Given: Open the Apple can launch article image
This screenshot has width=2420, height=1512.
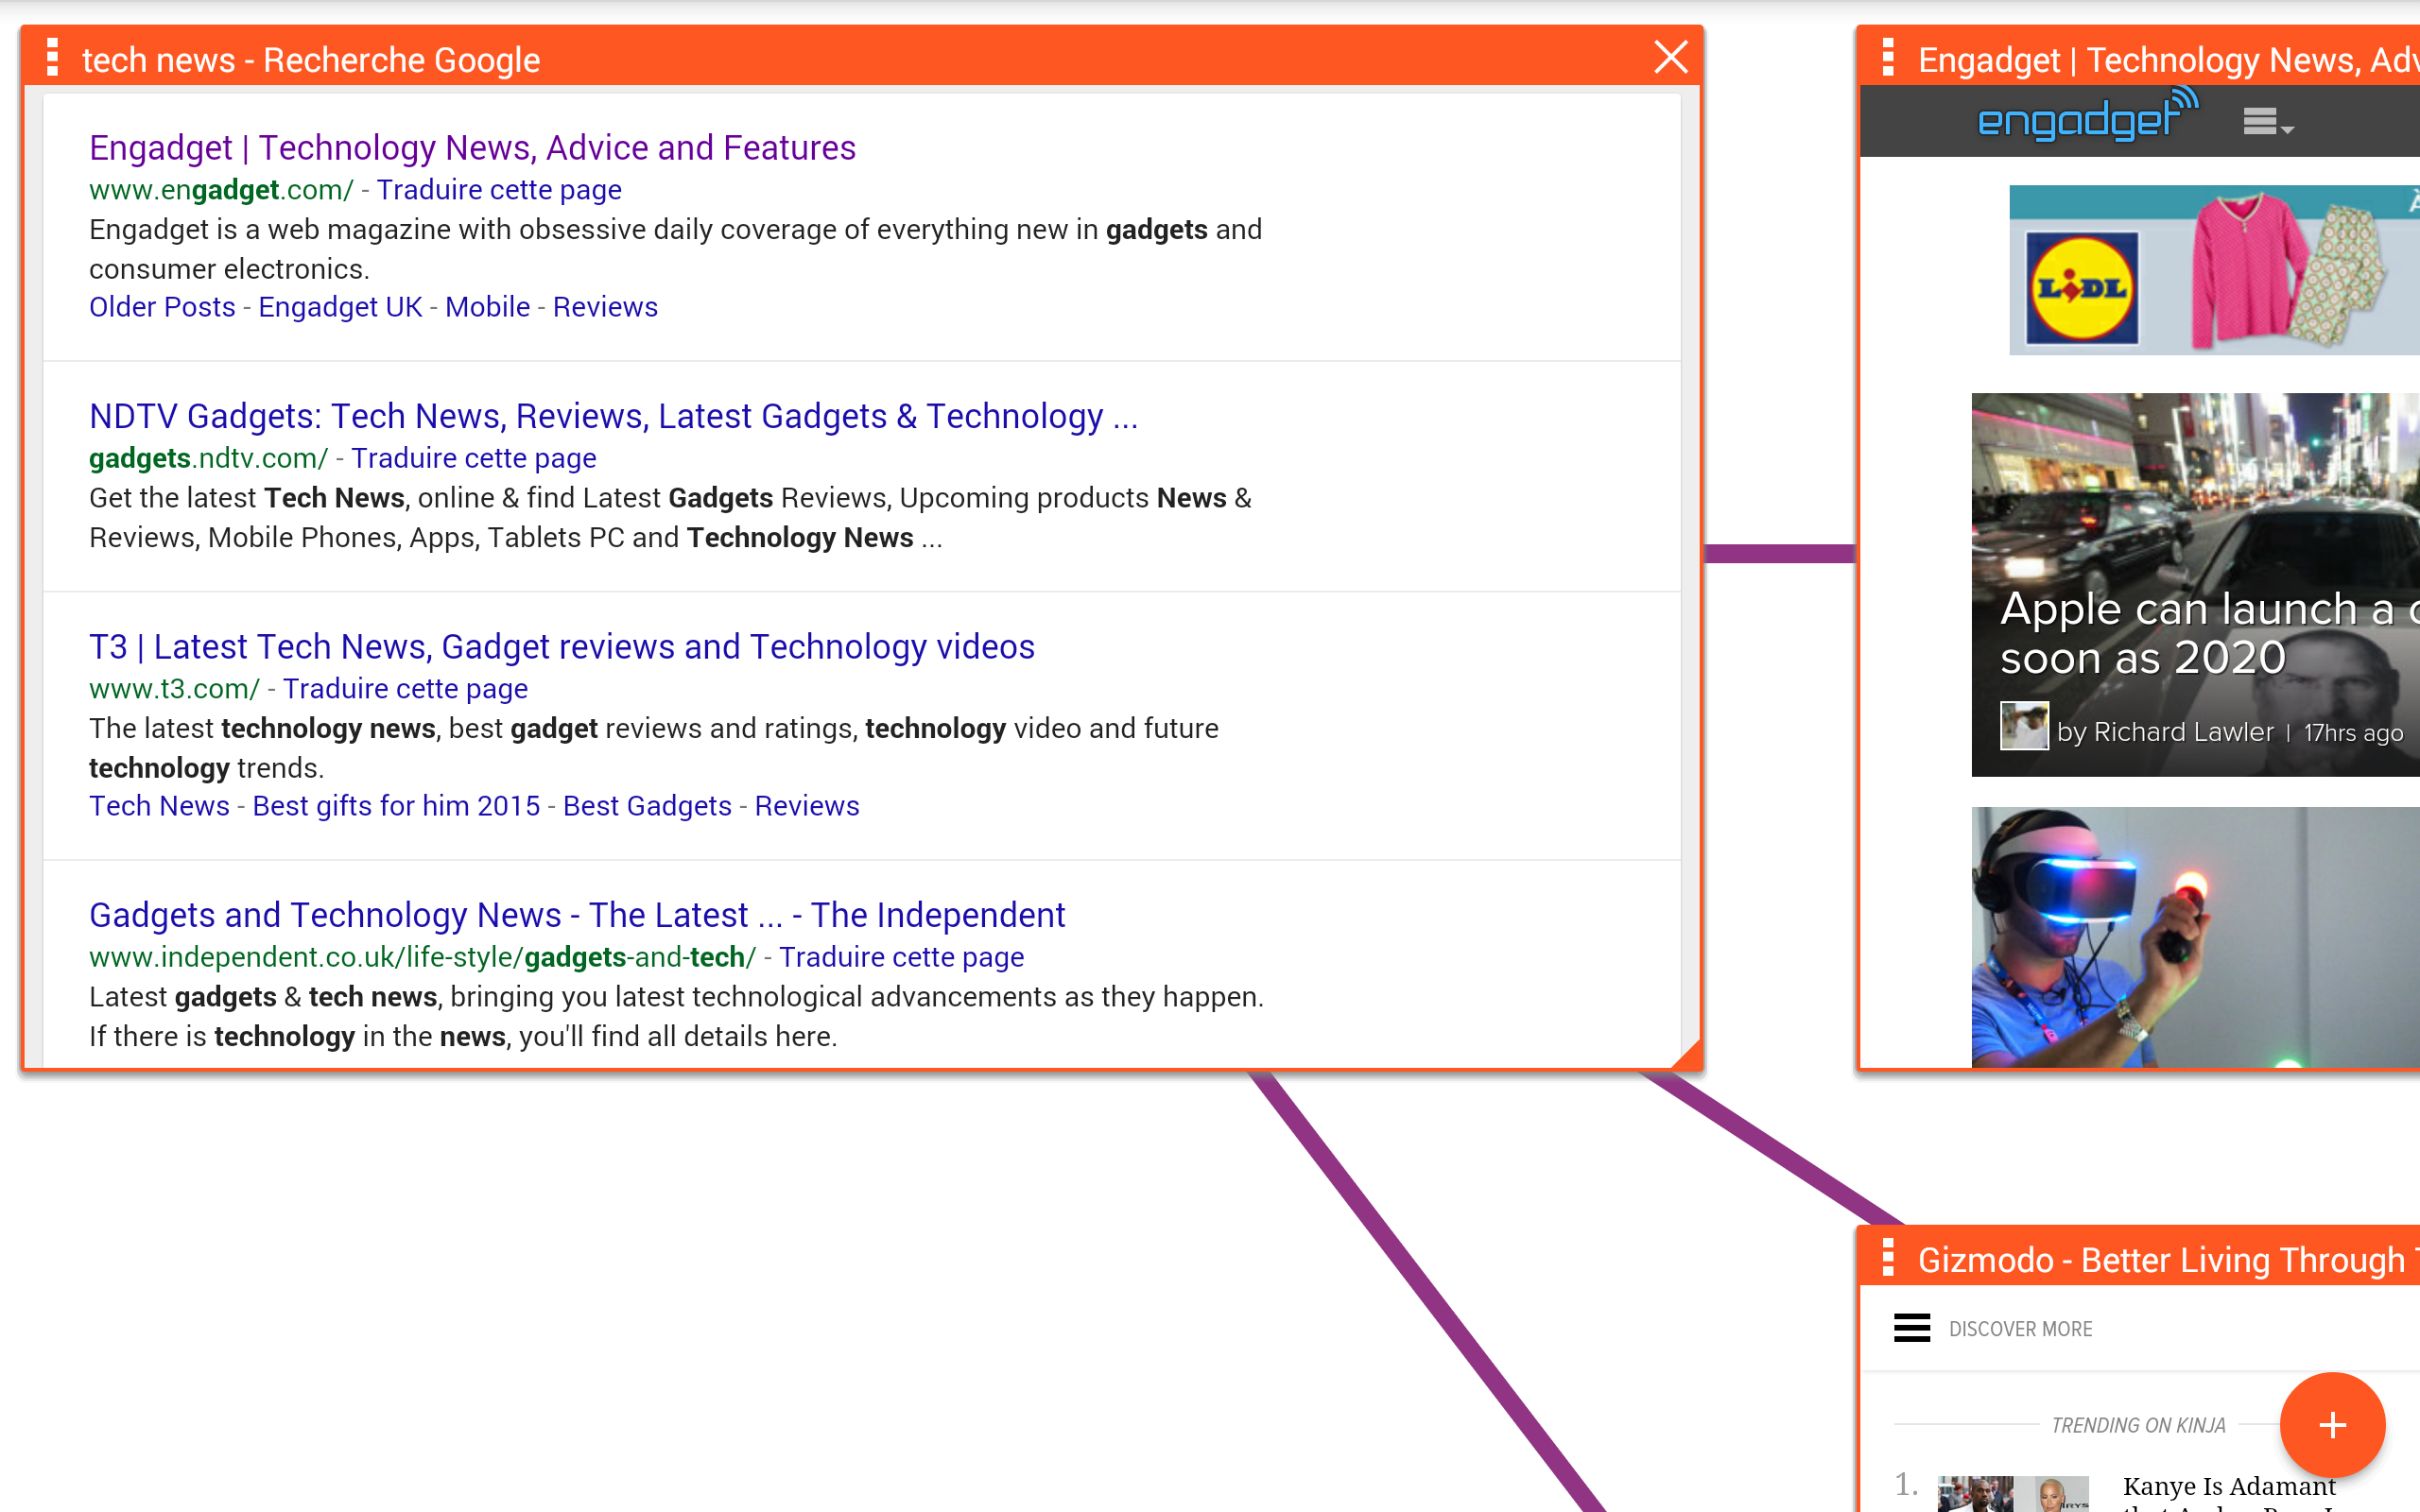Looking at the screenshot, I should (x=2195, y=584).
